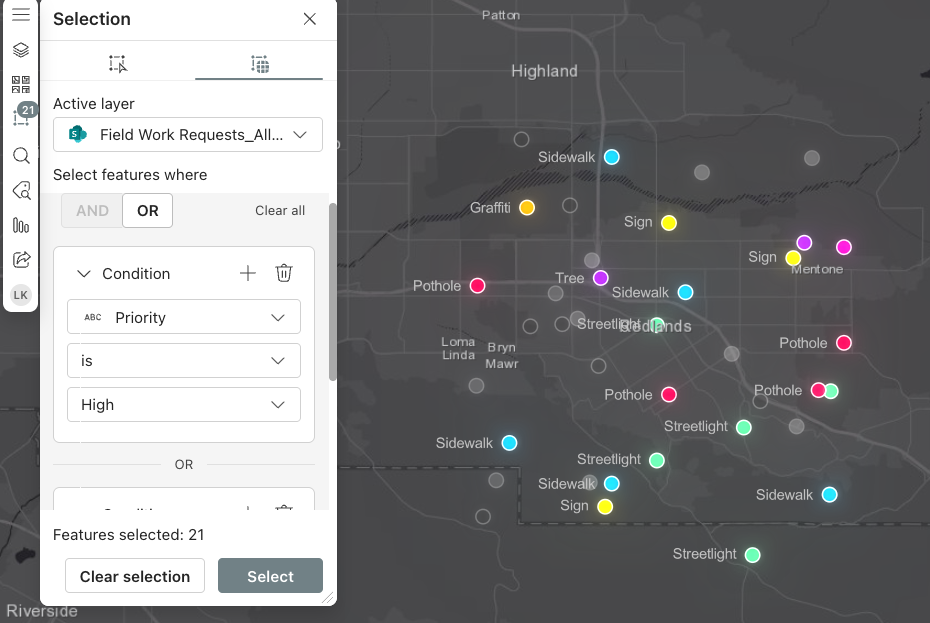Click the Highland city label
This screenshot has width=930, height=623.
point(544,71)
